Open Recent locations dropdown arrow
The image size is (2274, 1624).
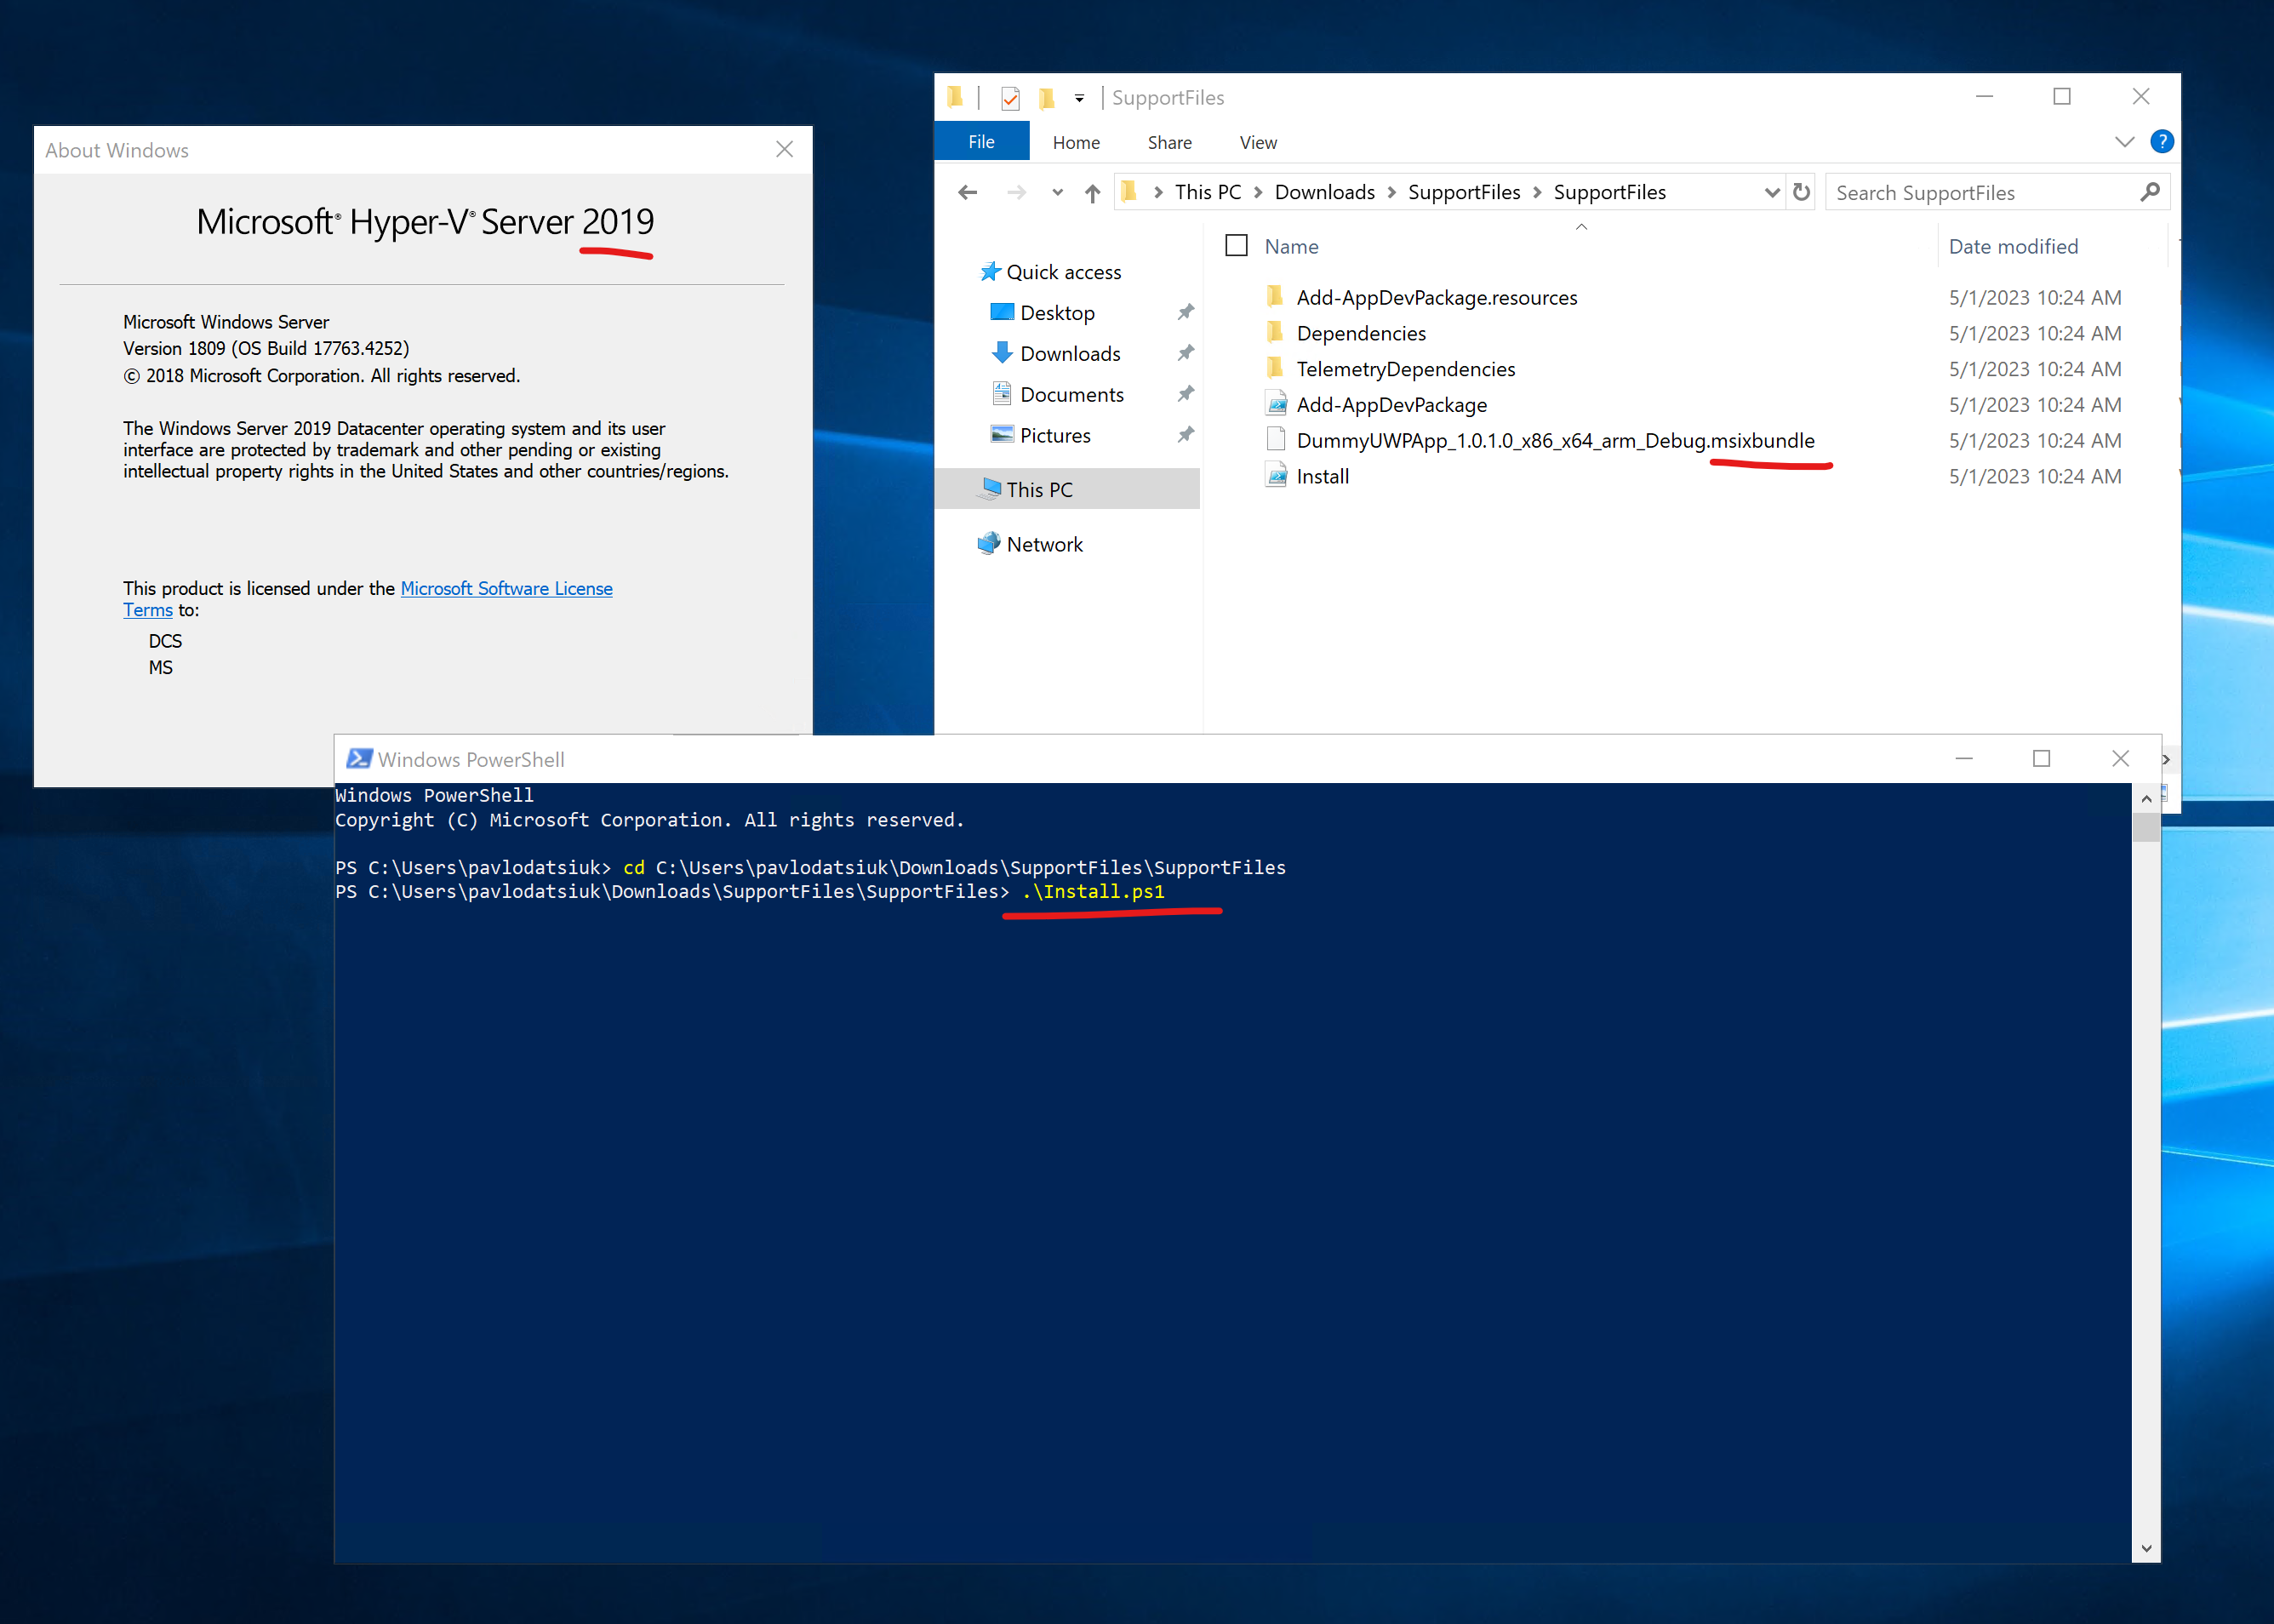(x=1057, y=193)
